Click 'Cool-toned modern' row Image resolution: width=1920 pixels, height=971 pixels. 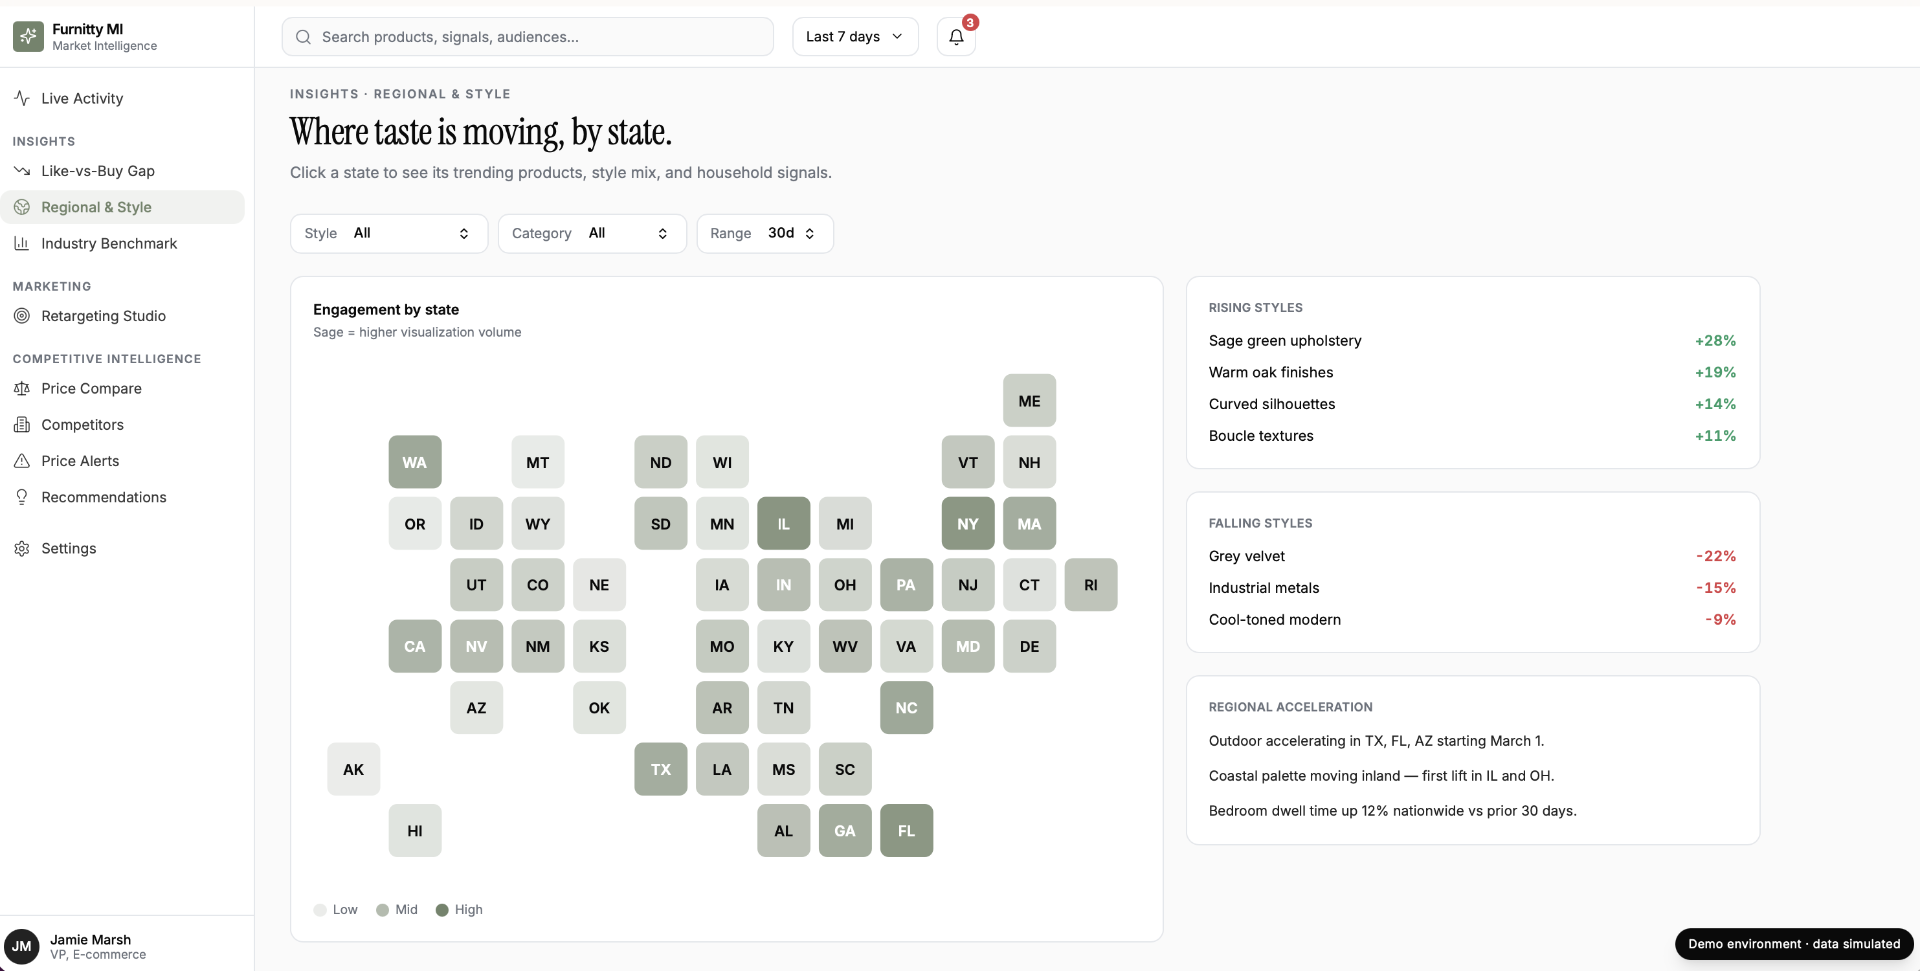1472,620
